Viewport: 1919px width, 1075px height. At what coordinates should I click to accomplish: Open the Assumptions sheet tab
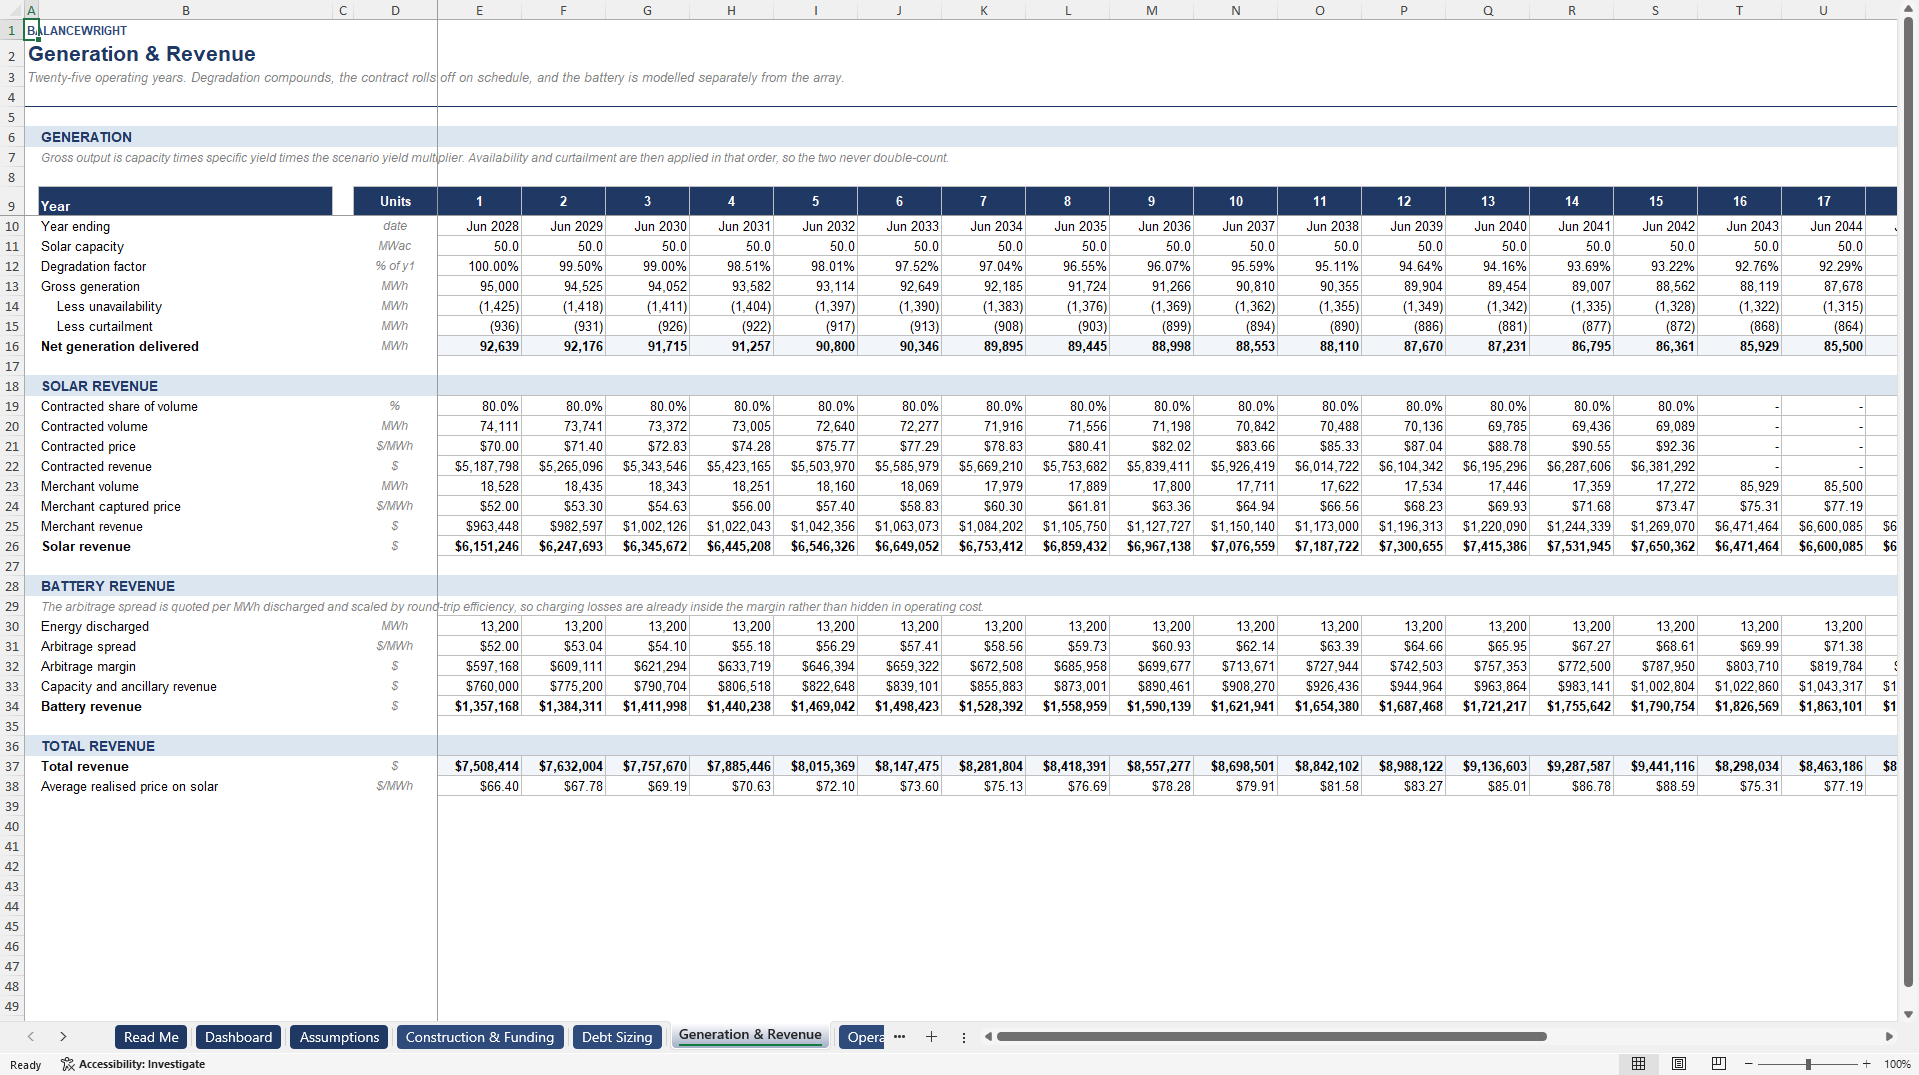[x=339, y=1037]
